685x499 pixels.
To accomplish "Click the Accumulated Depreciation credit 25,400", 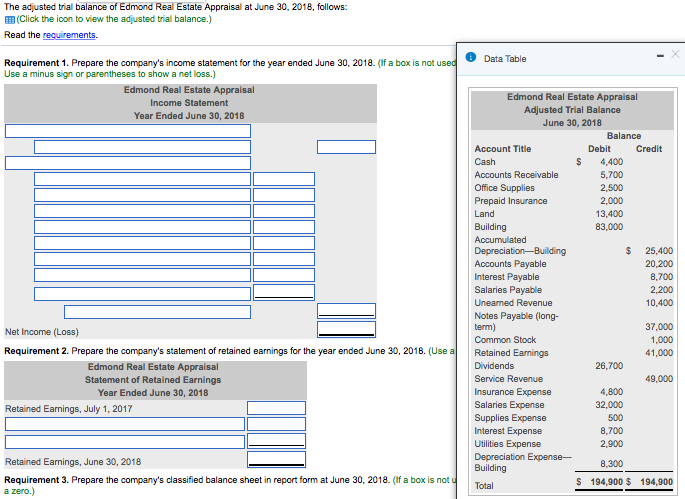I will pos(659,251).
